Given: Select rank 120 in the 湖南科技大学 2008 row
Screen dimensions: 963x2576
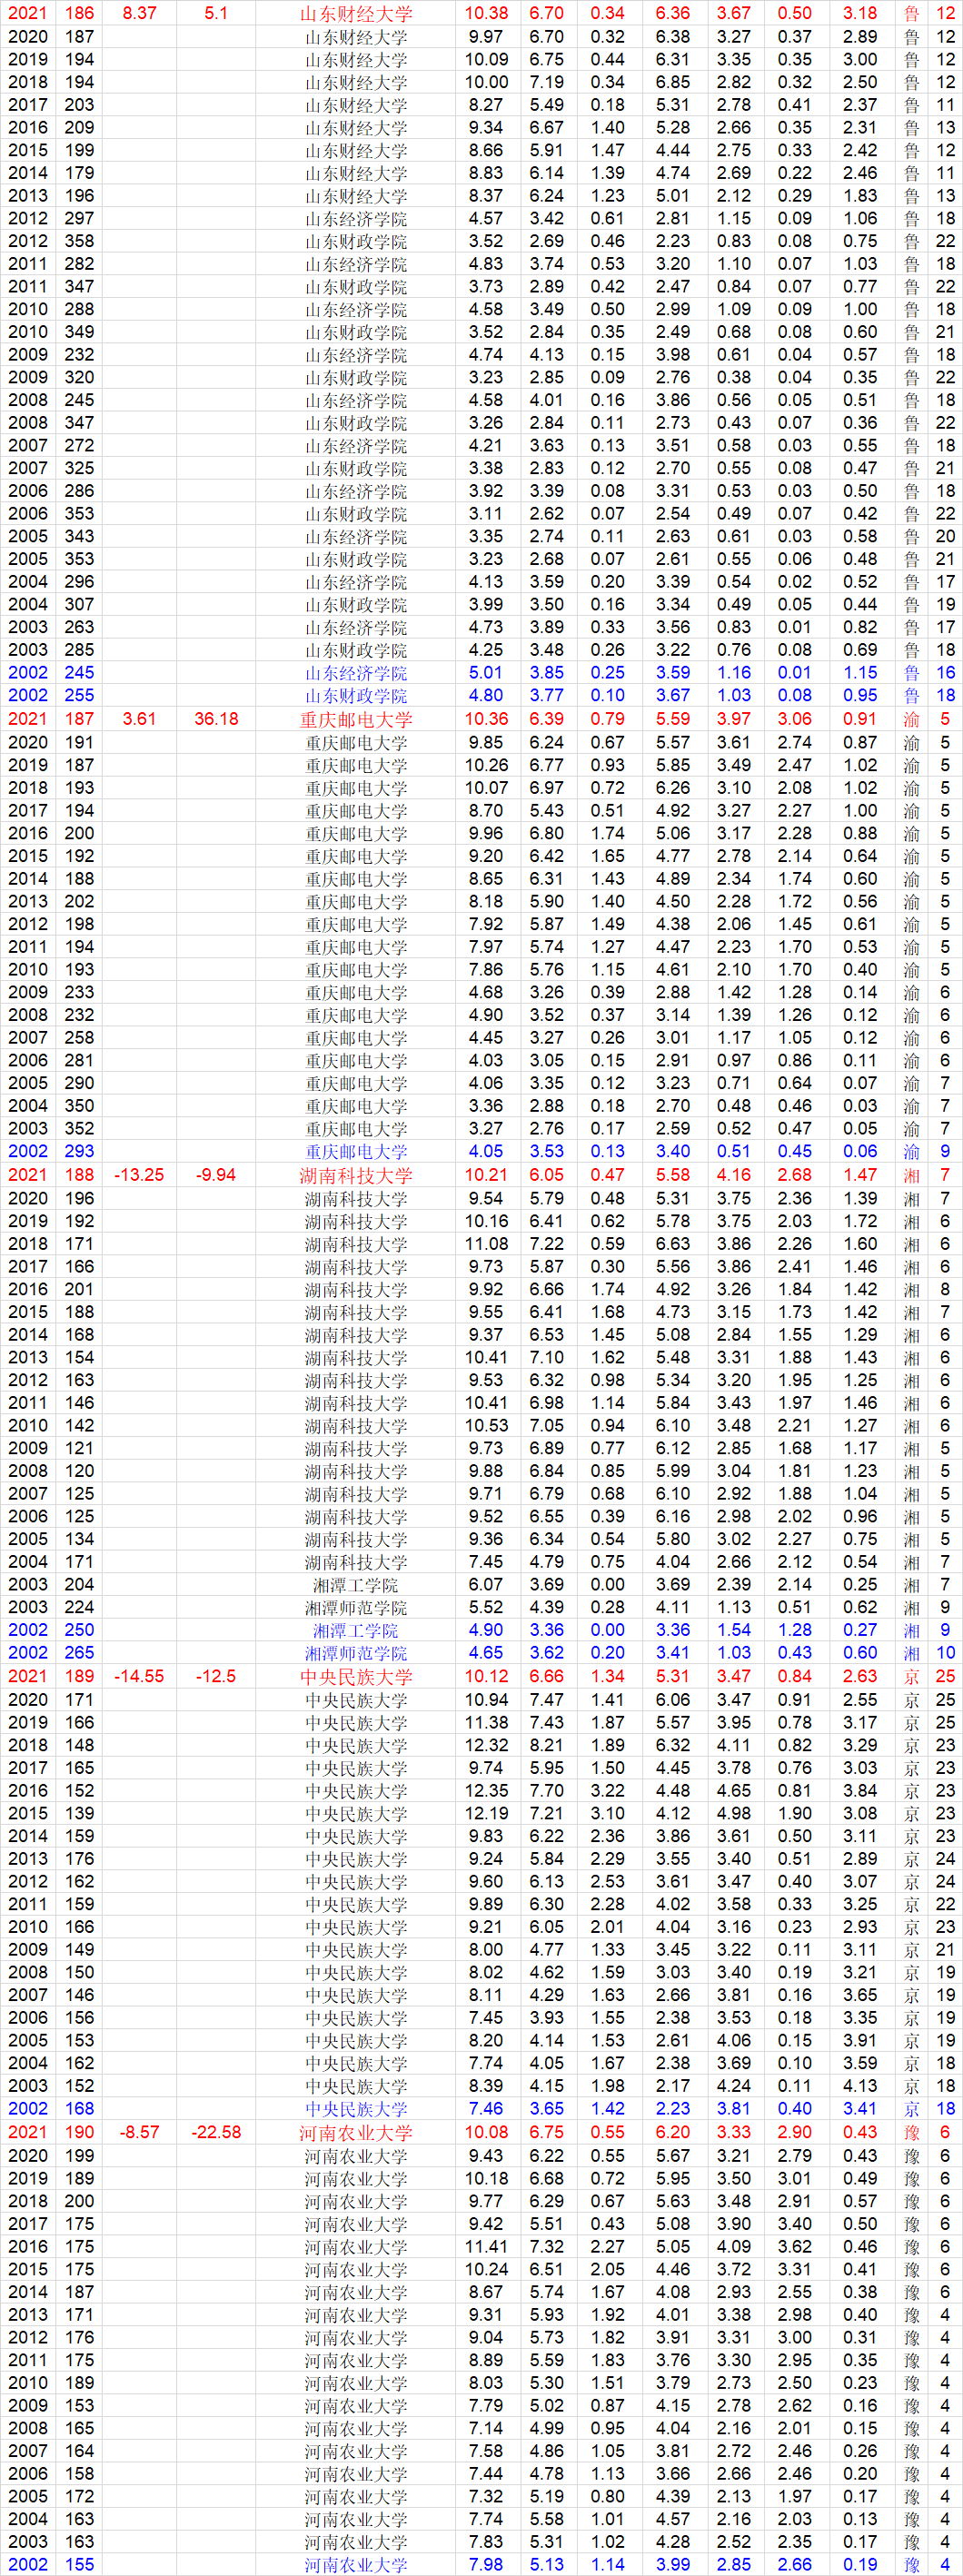Looking at the screenshot, I should [x=79, y=1471].
